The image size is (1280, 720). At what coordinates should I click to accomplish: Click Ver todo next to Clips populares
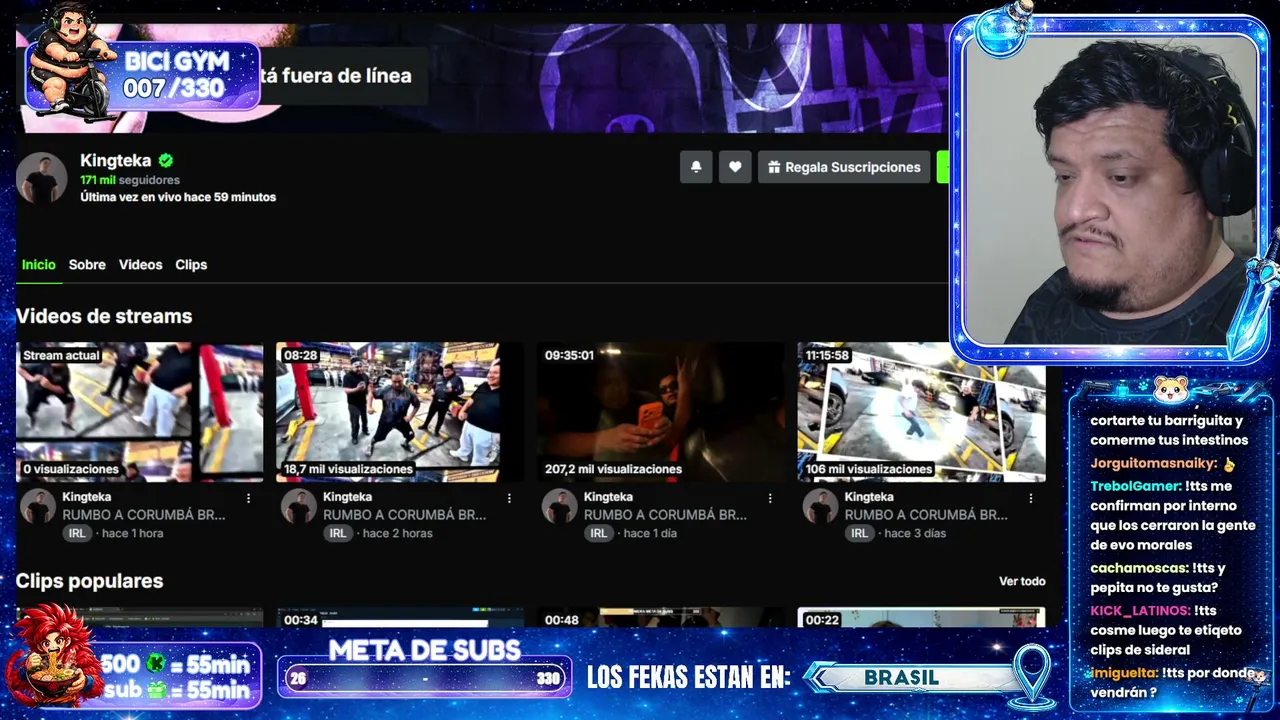(1022, 581)
